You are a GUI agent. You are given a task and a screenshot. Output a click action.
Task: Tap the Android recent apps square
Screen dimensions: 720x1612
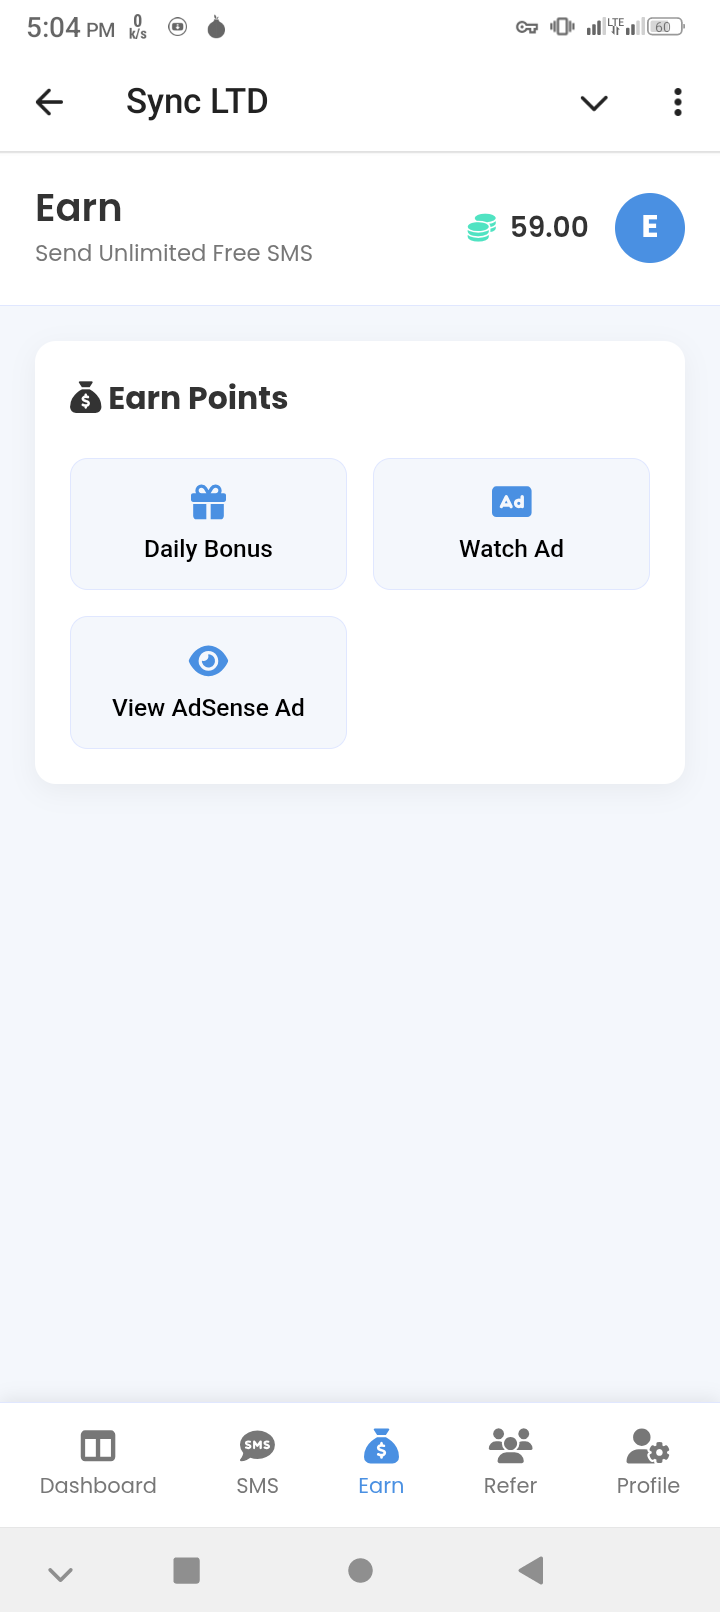coord(186,1570)
